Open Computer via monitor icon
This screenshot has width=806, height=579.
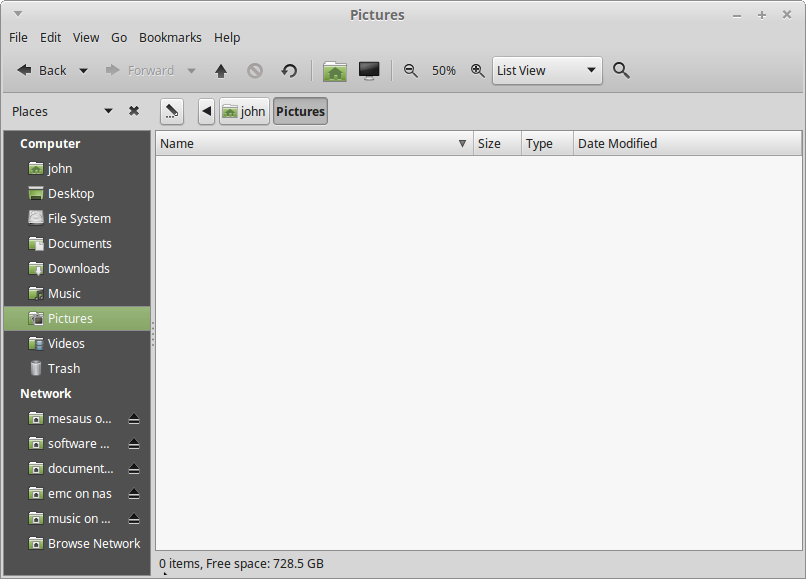pos(369,70)
